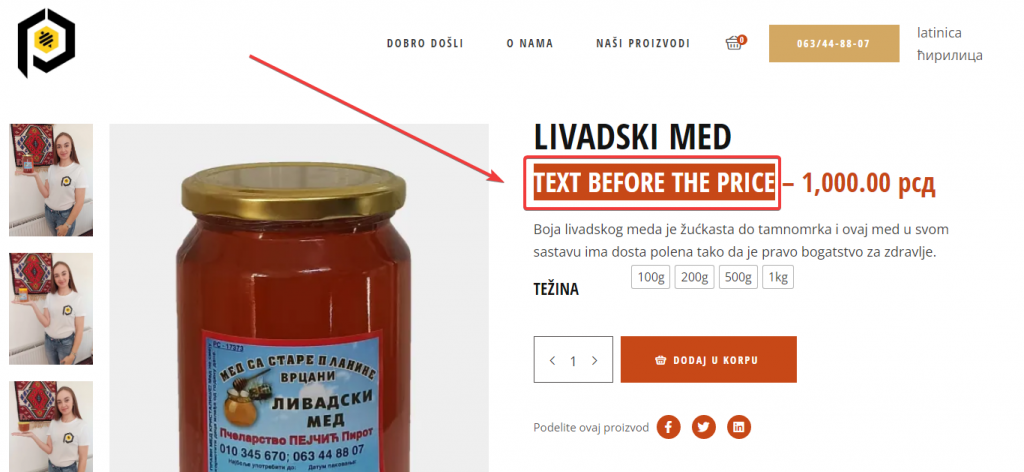Select the second product gallery thumbnail

51,309
